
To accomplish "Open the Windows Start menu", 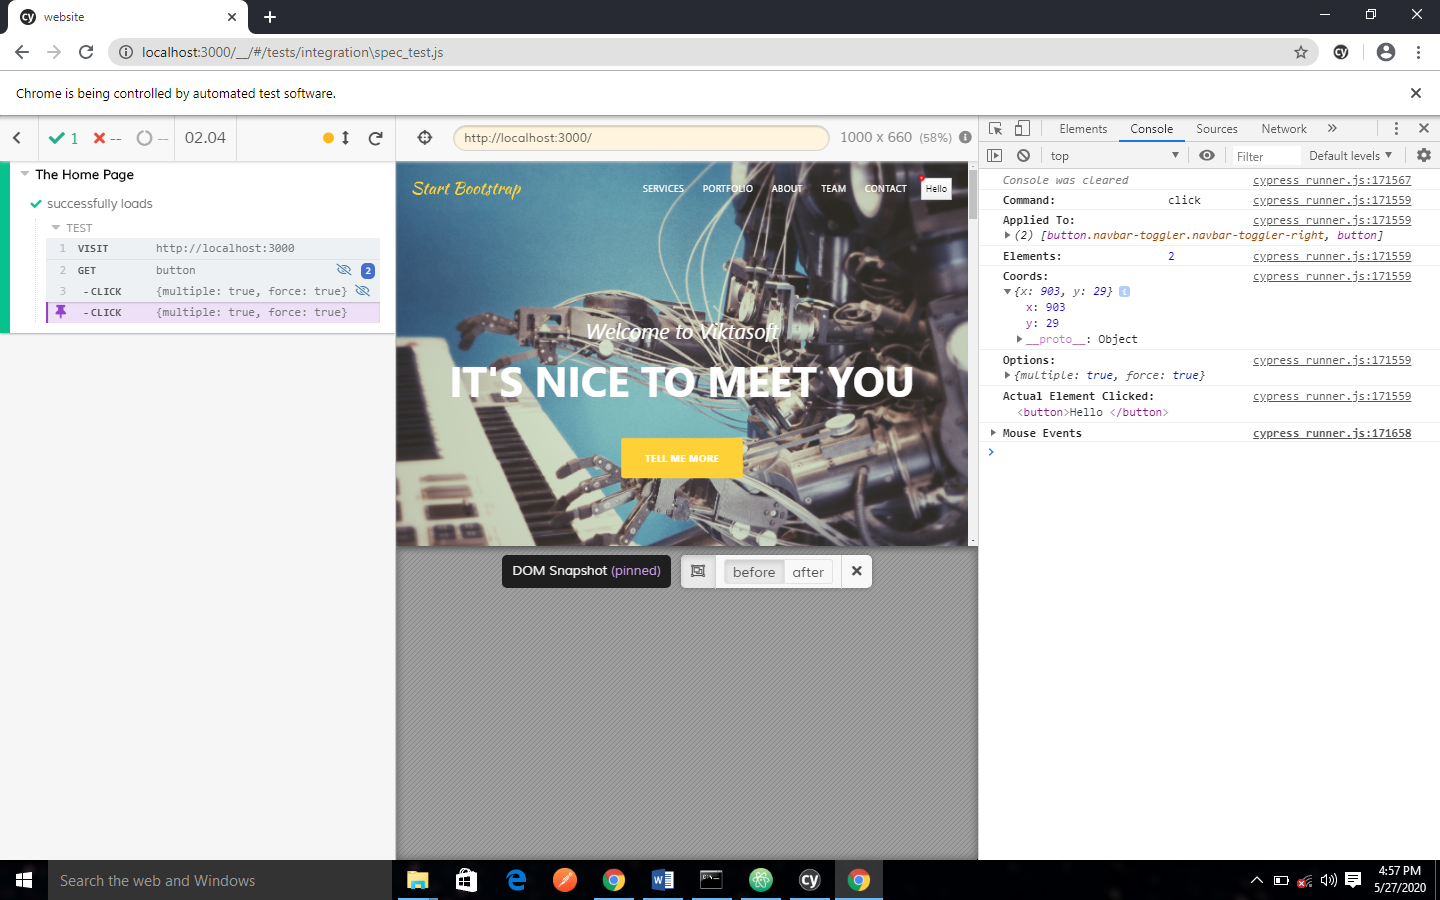I will [x=24, y=880].
